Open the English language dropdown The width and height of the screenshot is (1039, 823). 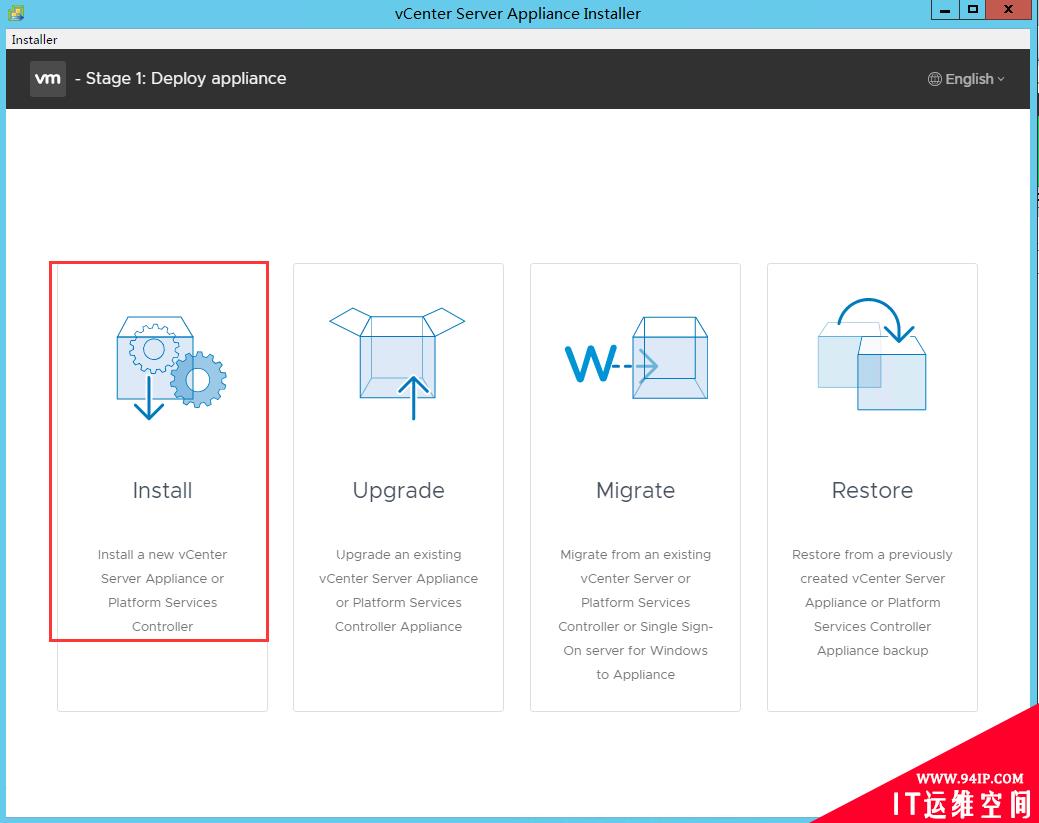tap(967, 79)
